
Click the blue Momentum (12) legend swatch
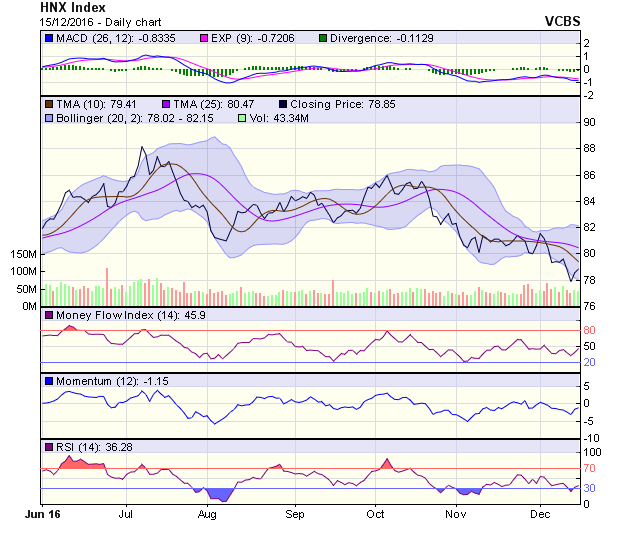(49, 381)
